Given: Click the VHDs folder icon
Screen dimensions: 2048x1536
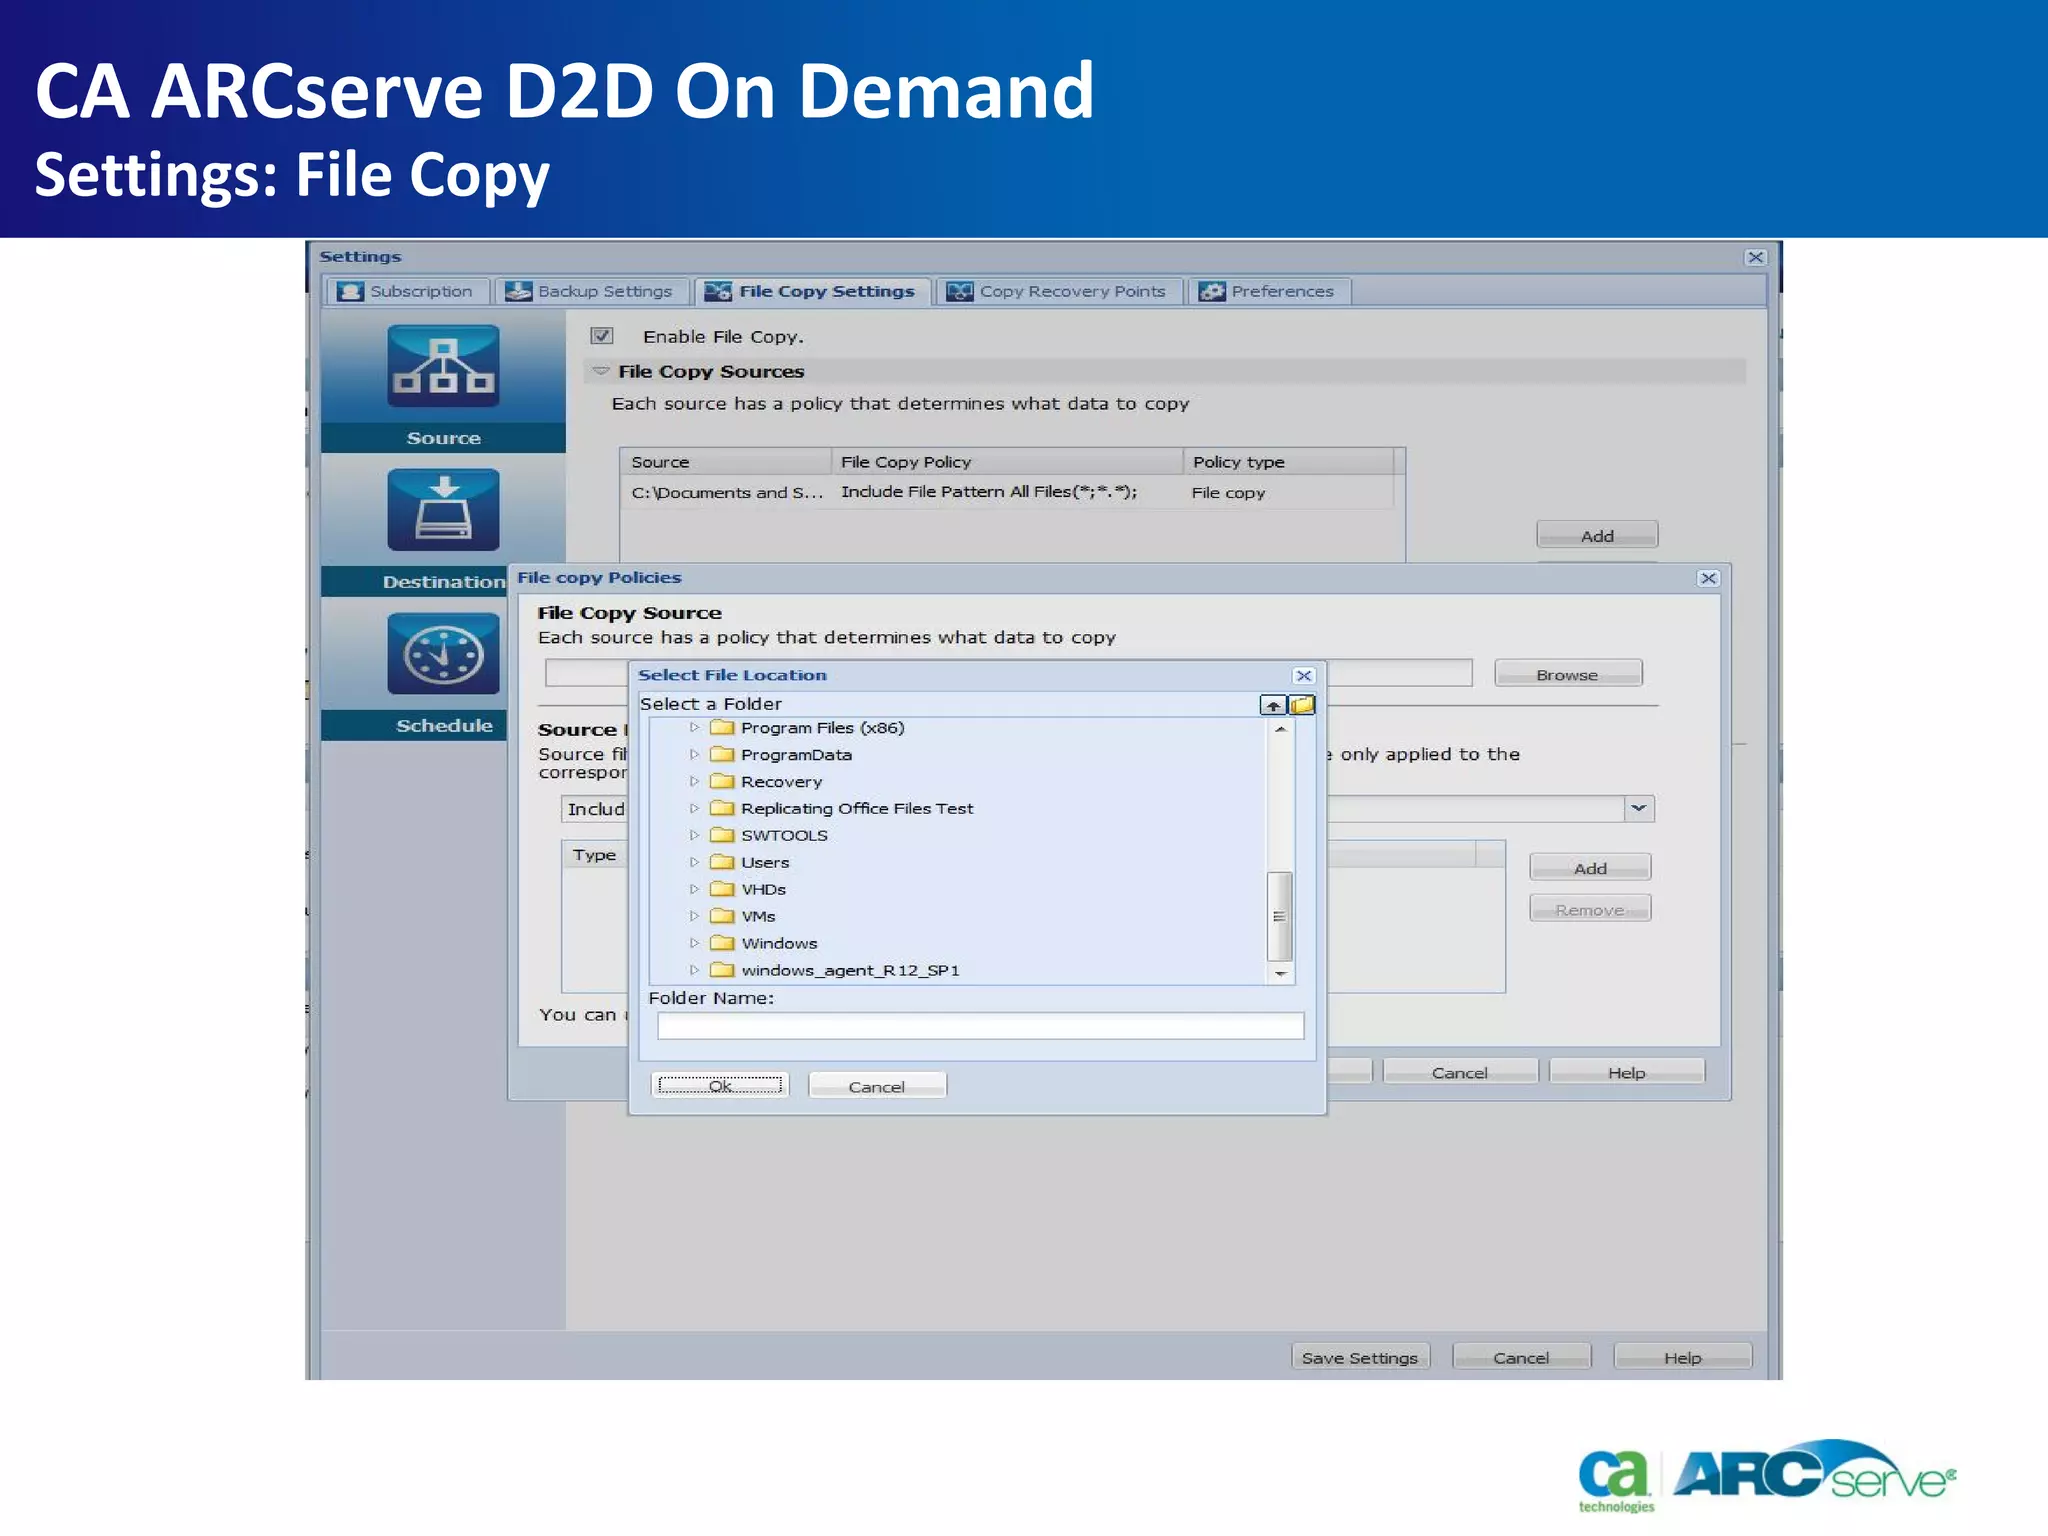Looking at the screenshot, I should (x=722, y=889).
